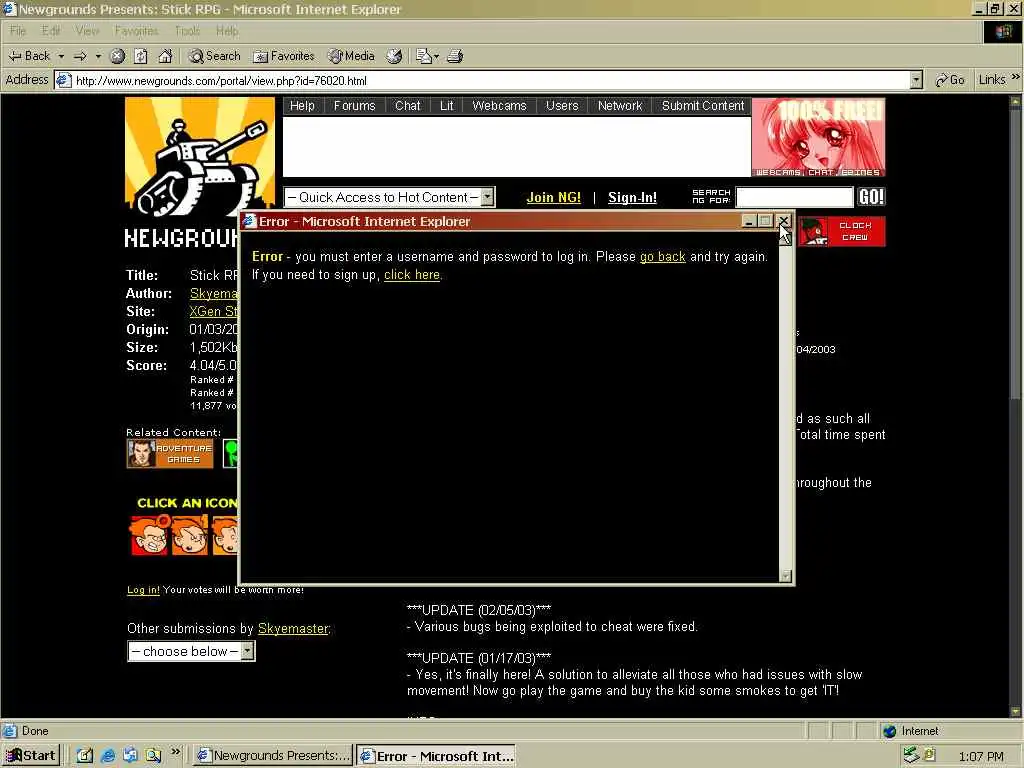Open Newgrounds Help nav tab

tap(302, 106)
